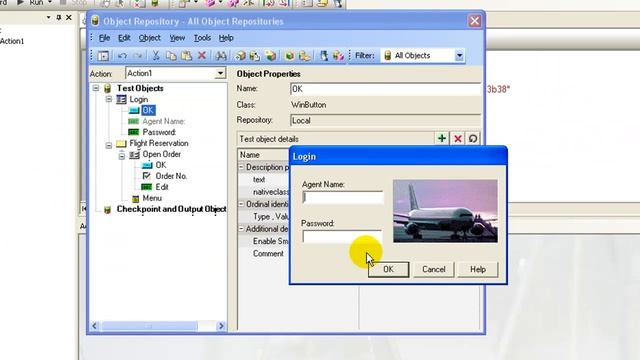The width and height of the screenshot is (640, 360).
Task: Click the pin icon in the left pane header
Action: point(58,17)
